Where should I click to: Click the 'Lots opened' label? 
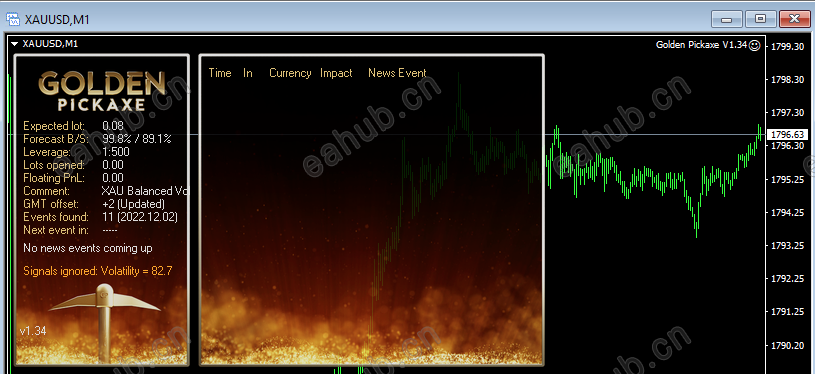tap(54, 165)
